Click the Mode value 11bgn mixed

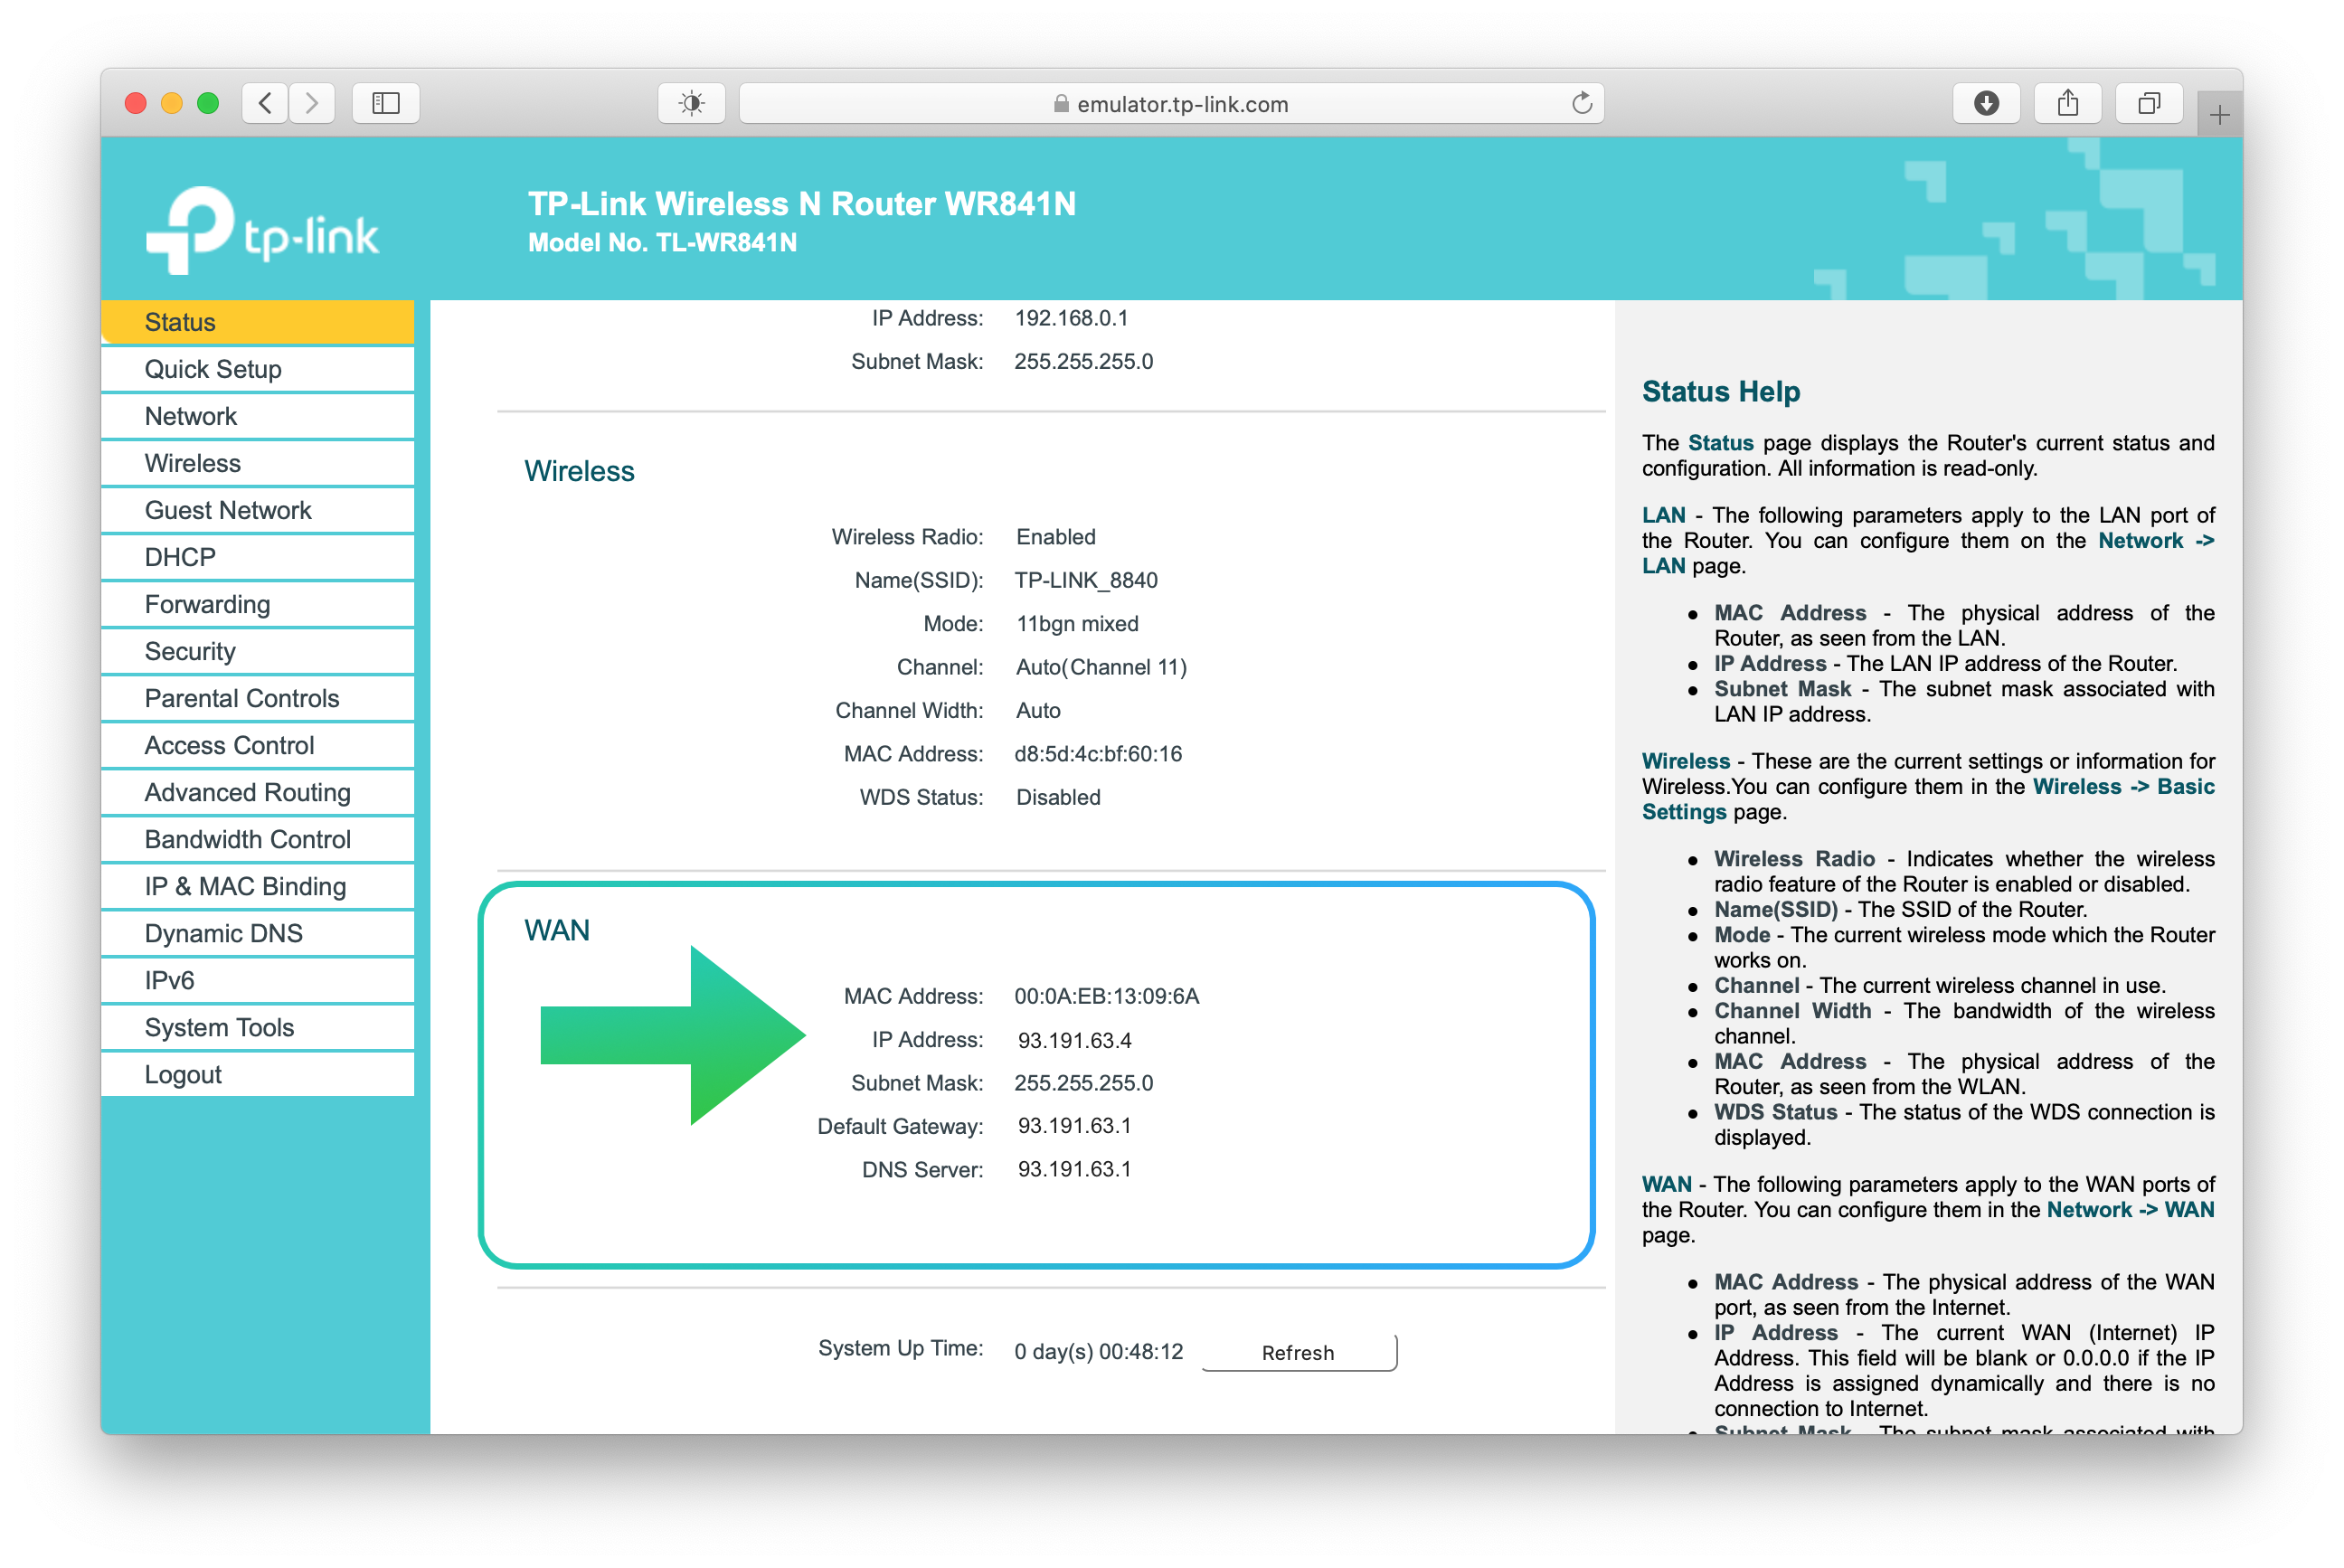coord(1077,624)
